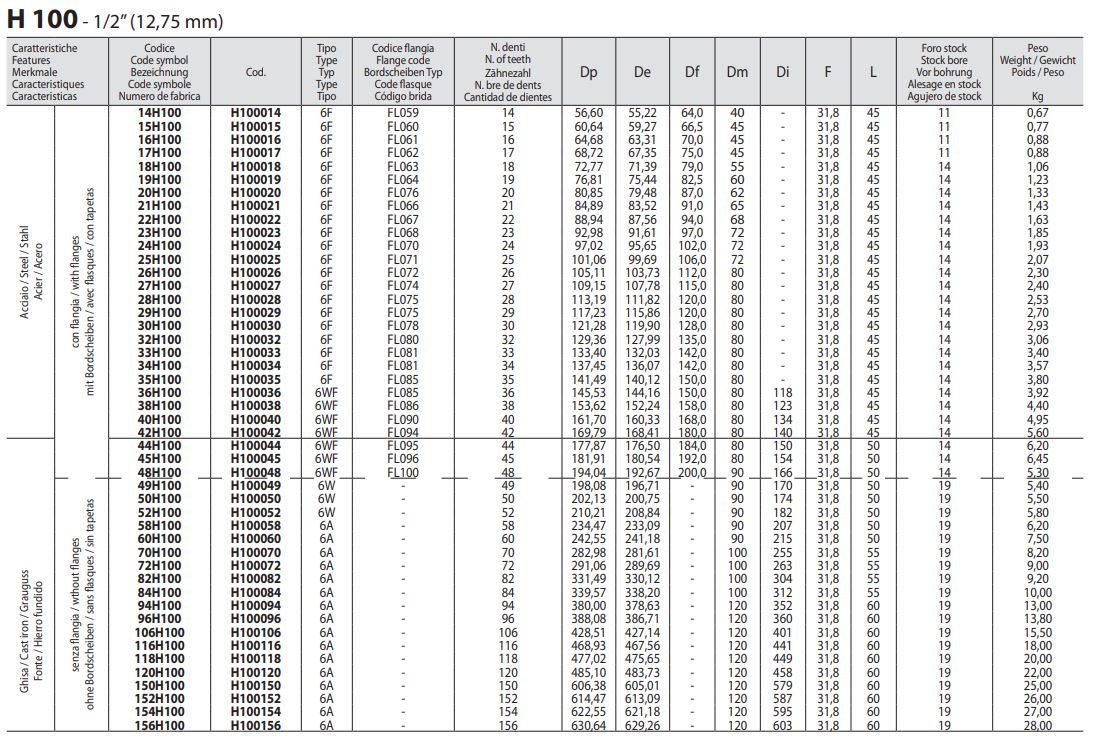Select the 70H100 code symbol cell

pyautogui.click(x=160, y=550)
